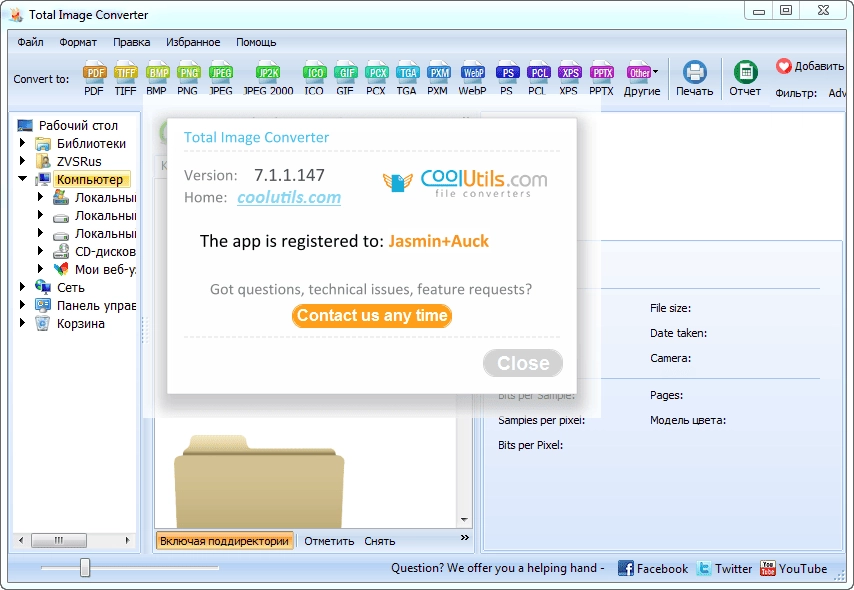The width and height of the screenshot is (854, 590).
Task: Expand the ZVSRus tree node
Action: click(22, 161)
